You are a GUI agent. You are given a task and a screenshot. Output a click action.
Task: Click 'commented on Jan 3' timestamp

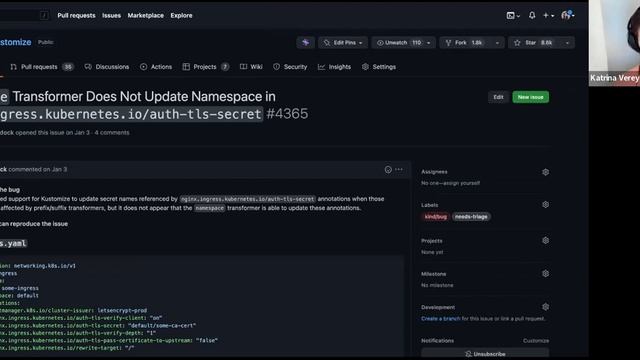click(x=38, y=169)
